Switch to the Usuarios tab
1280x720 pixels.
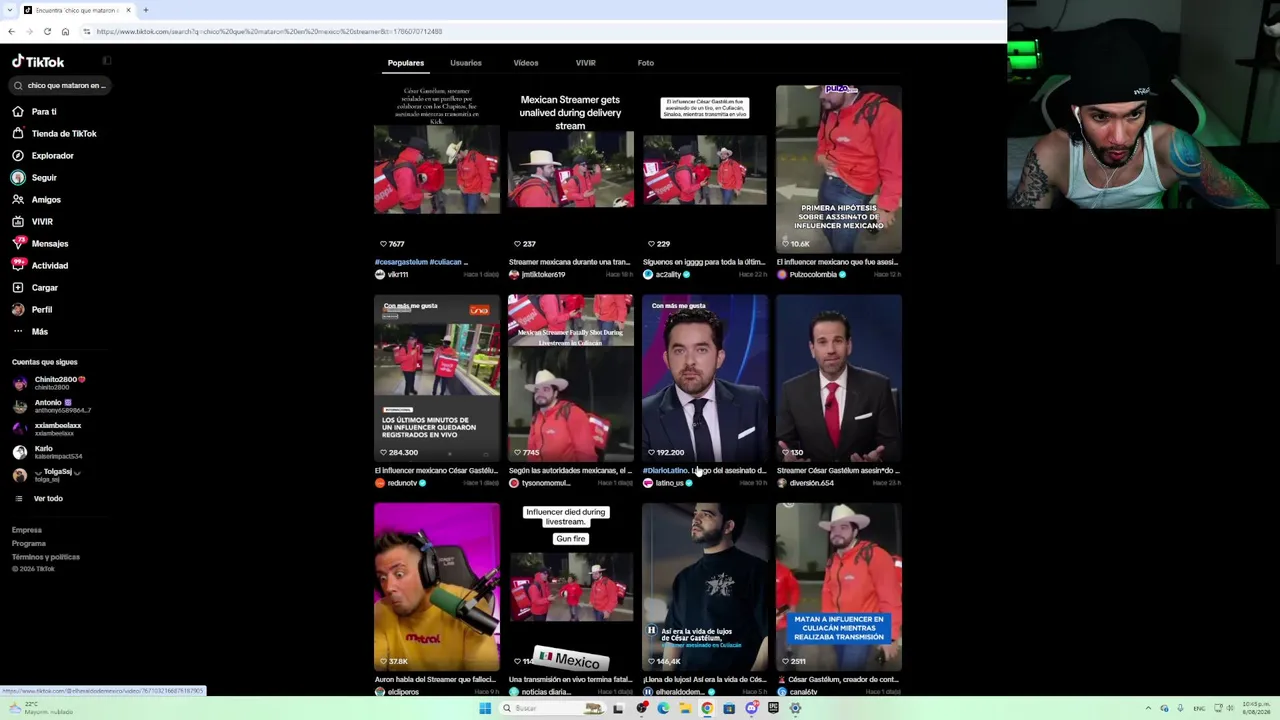click(466, 63)
